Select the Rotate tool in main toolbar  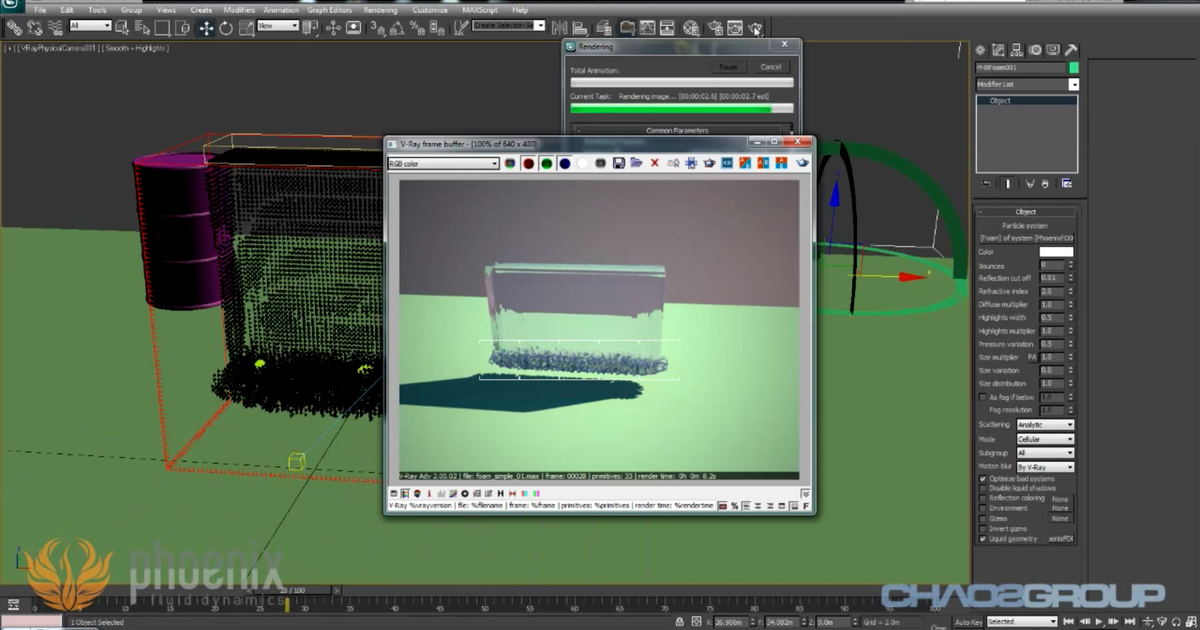click(x=226, y=28)
